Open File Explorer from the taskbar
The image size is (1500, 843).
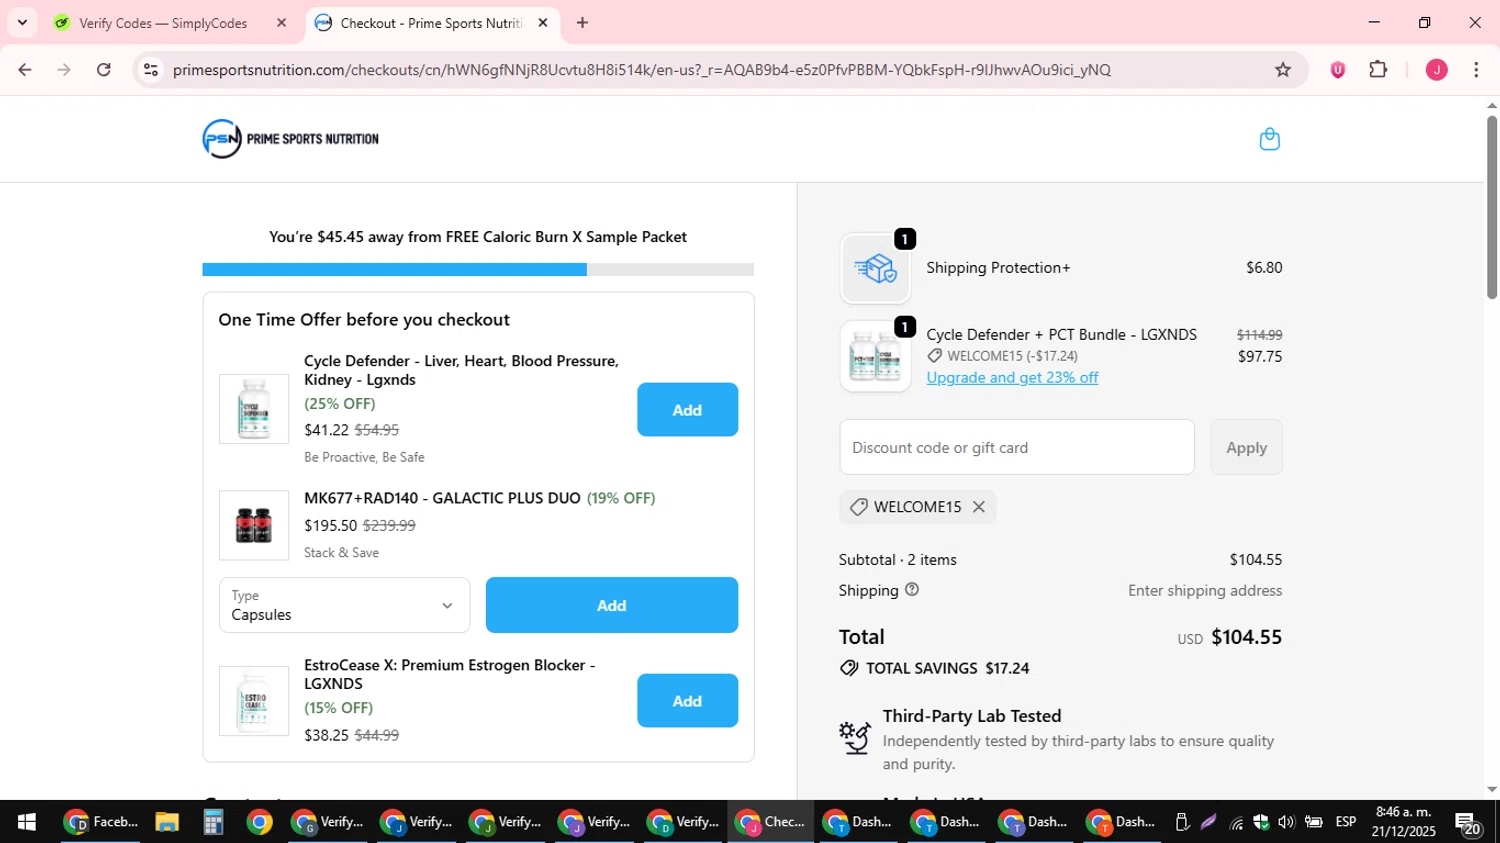coord(167,822)
